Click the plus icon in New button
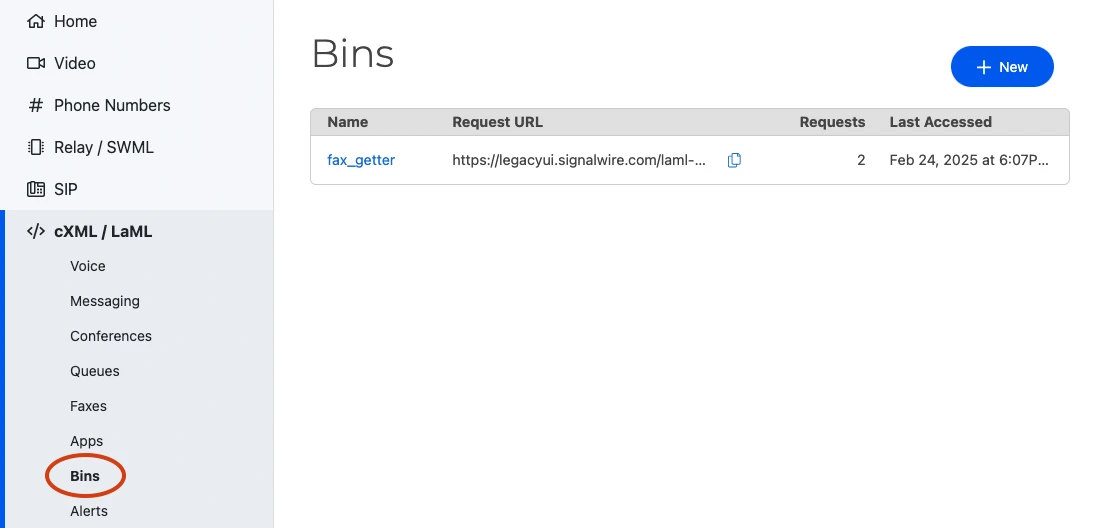 tap(983, 67)
